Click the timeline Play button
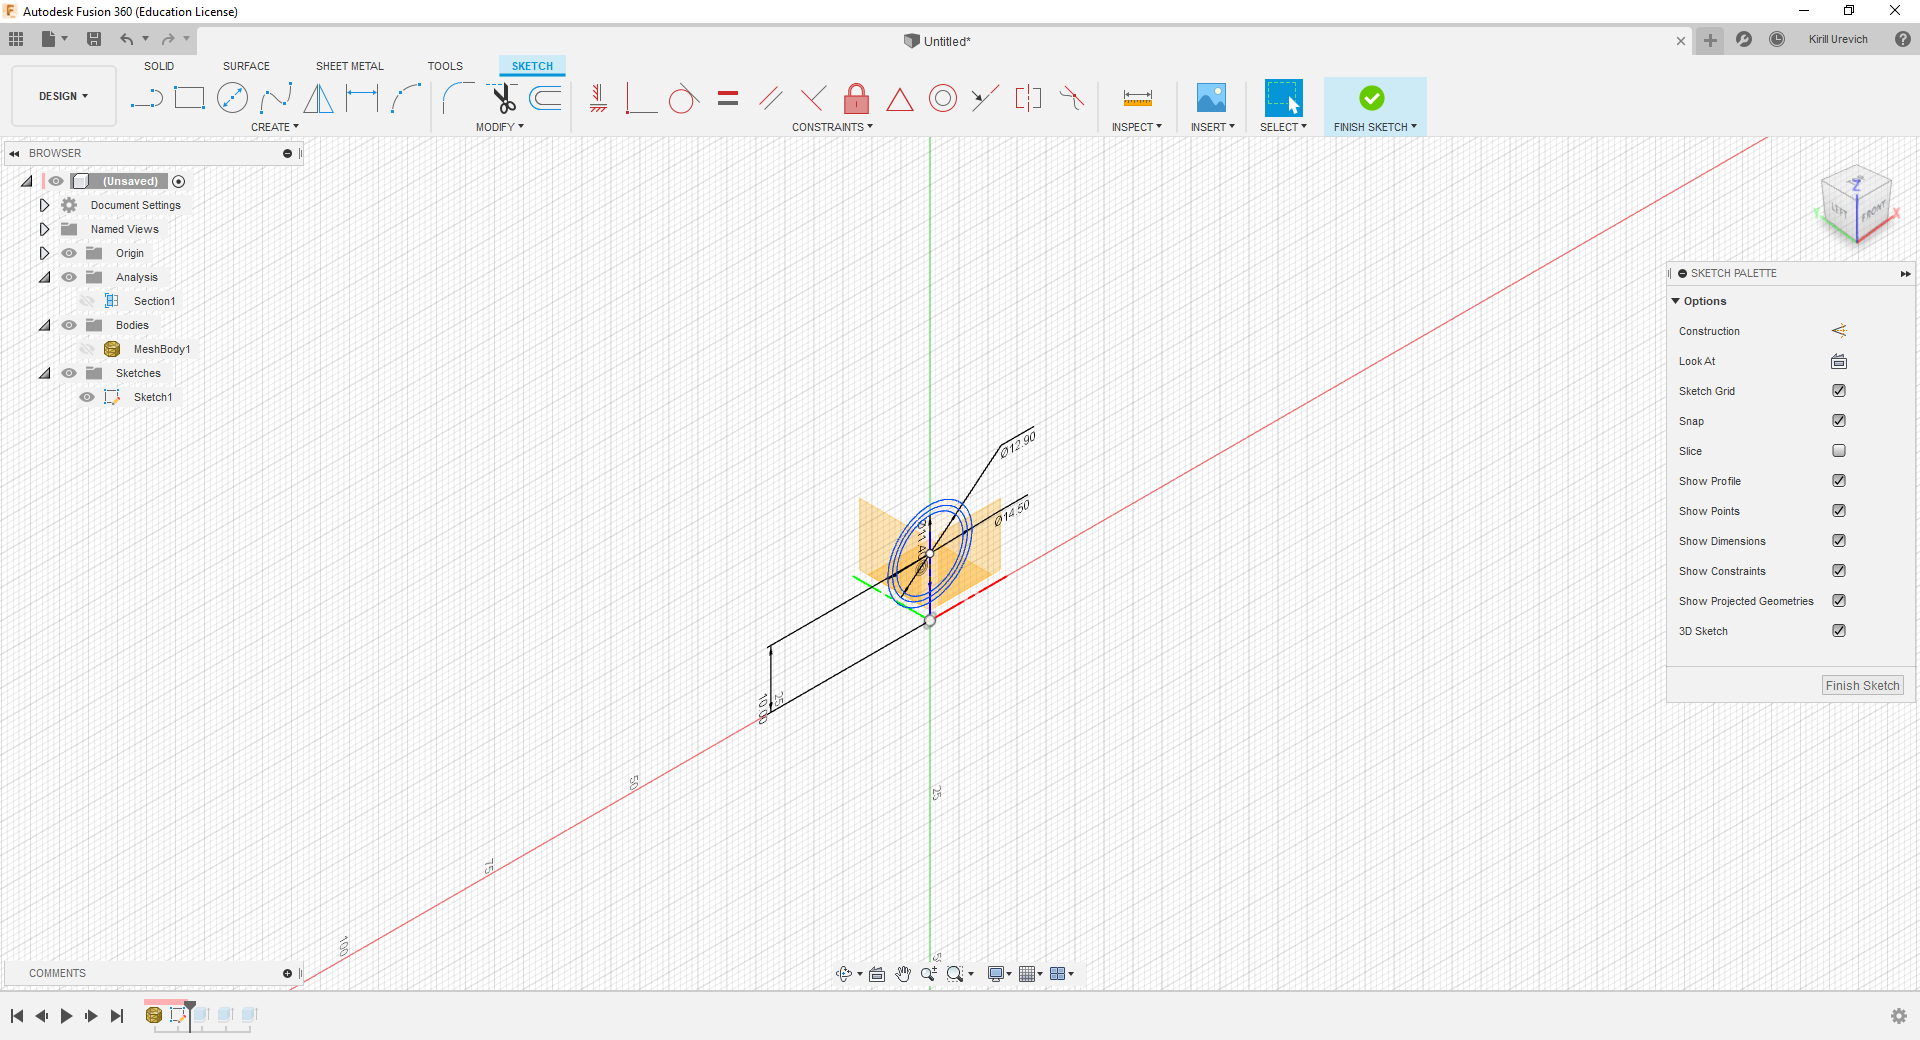Image resolution: width=1920 pixels, height=1040 pixels. (66, 1016)
